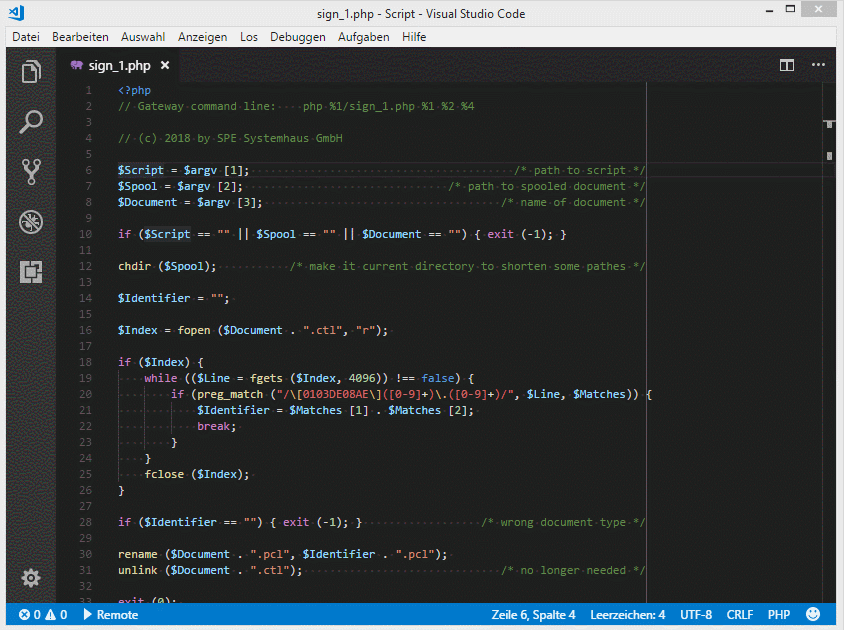The width and height of the screenshot is (844, 630).
Task: Select language mode PHP in status bar
Action: [779, 614]
